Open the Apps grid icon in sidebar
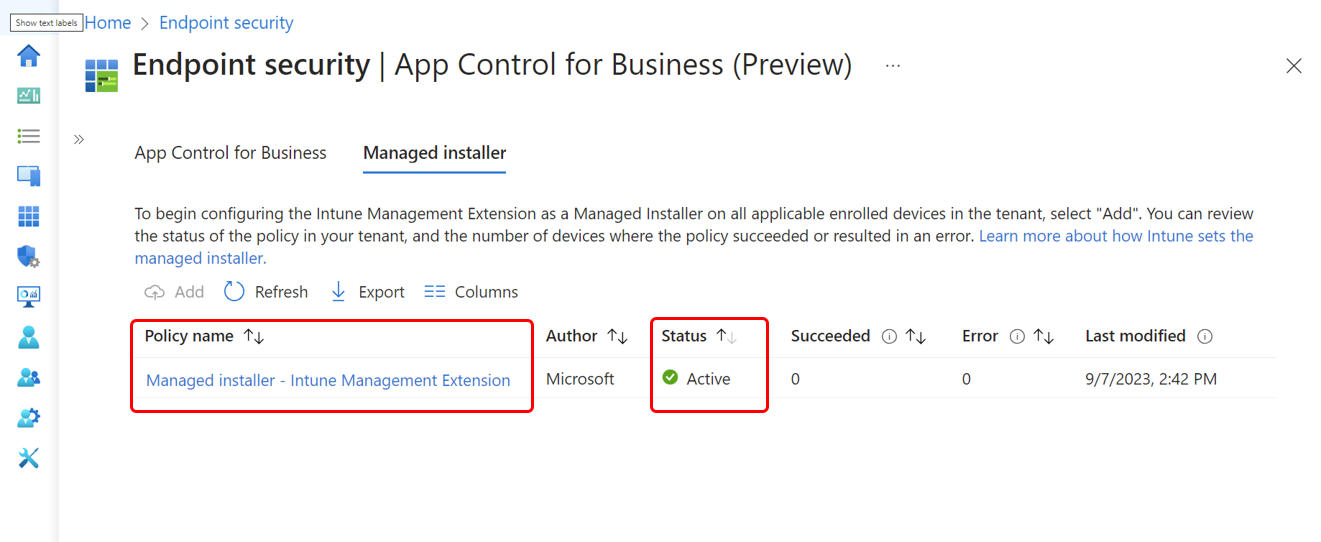Screen dimensions: 1321x542 tap(29, 216)
